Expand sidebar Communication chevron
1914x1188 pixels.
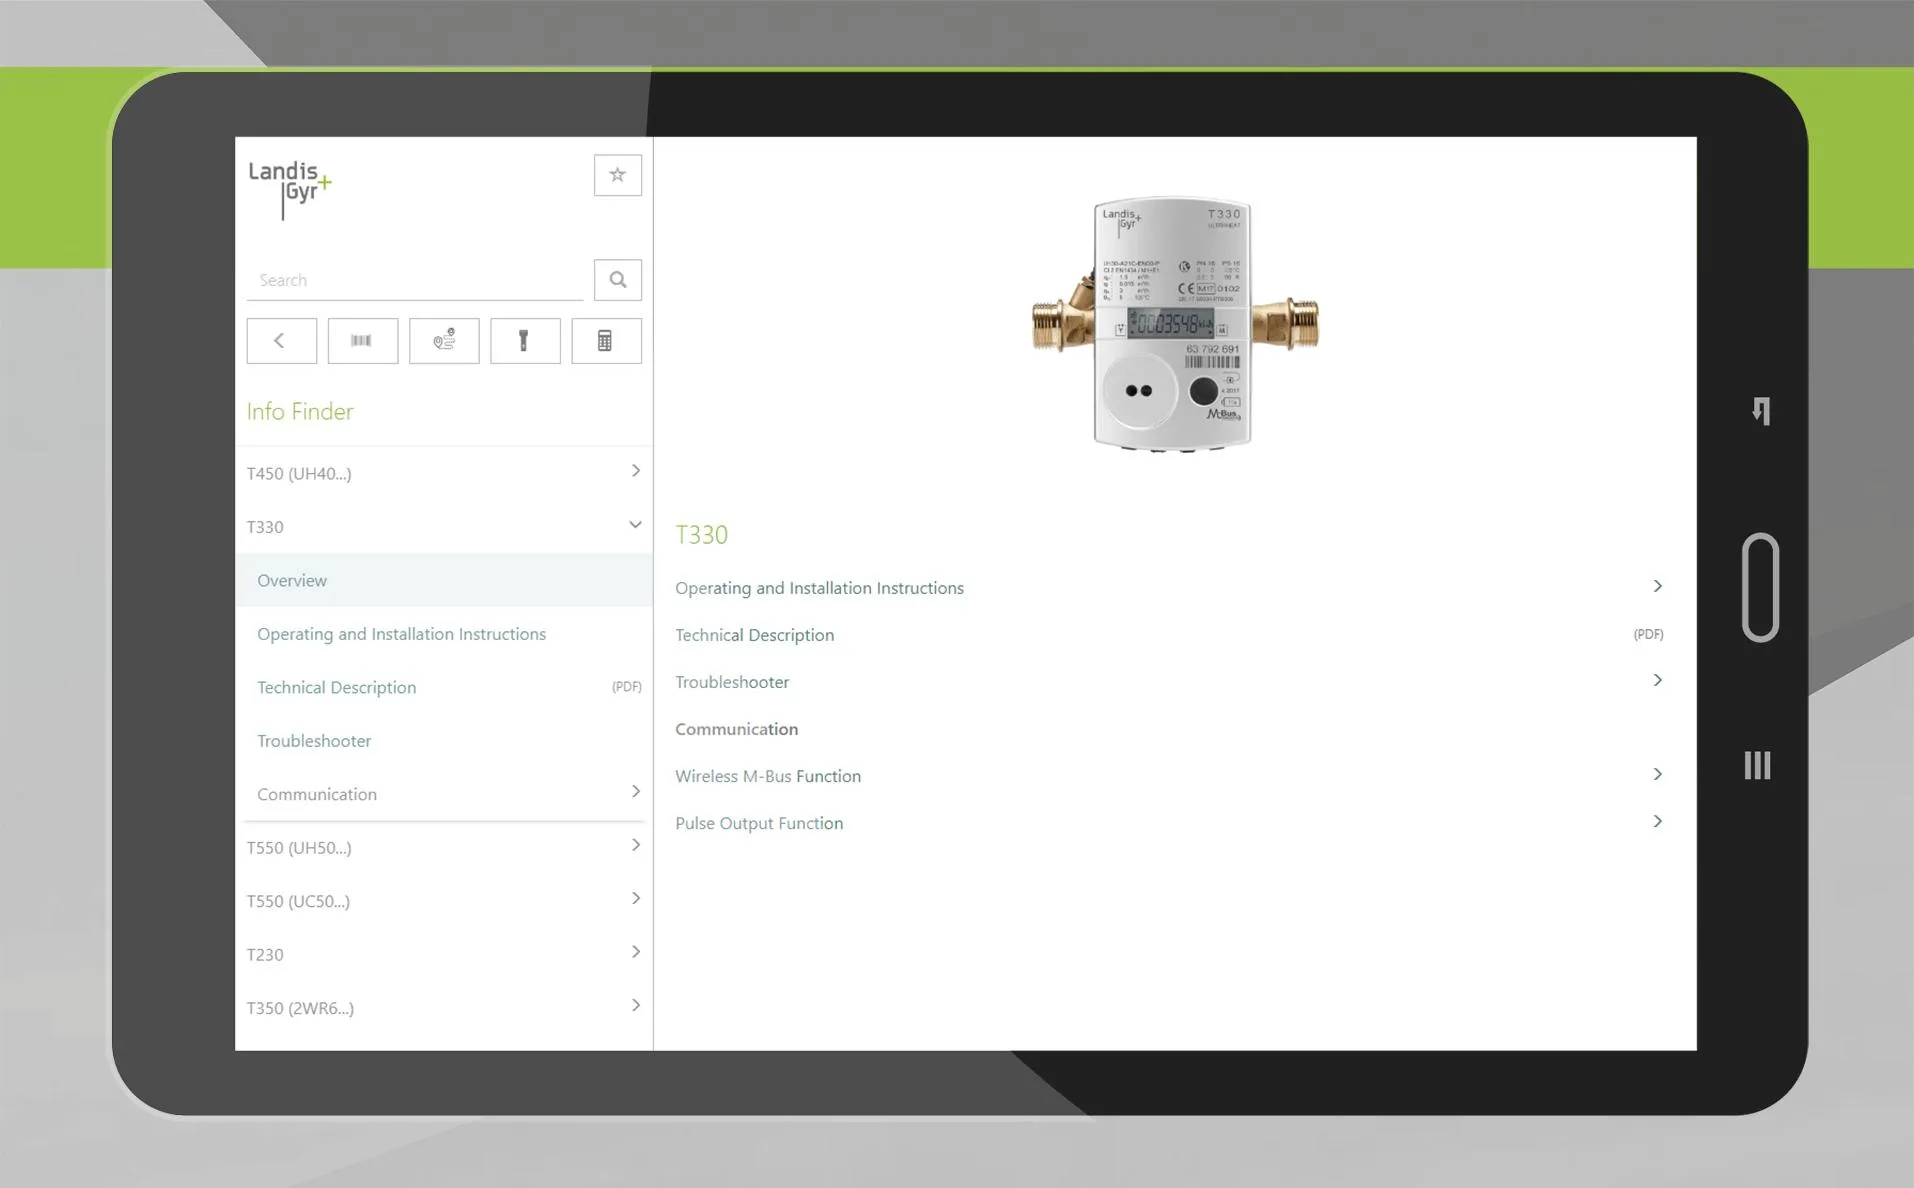(635, 792)
